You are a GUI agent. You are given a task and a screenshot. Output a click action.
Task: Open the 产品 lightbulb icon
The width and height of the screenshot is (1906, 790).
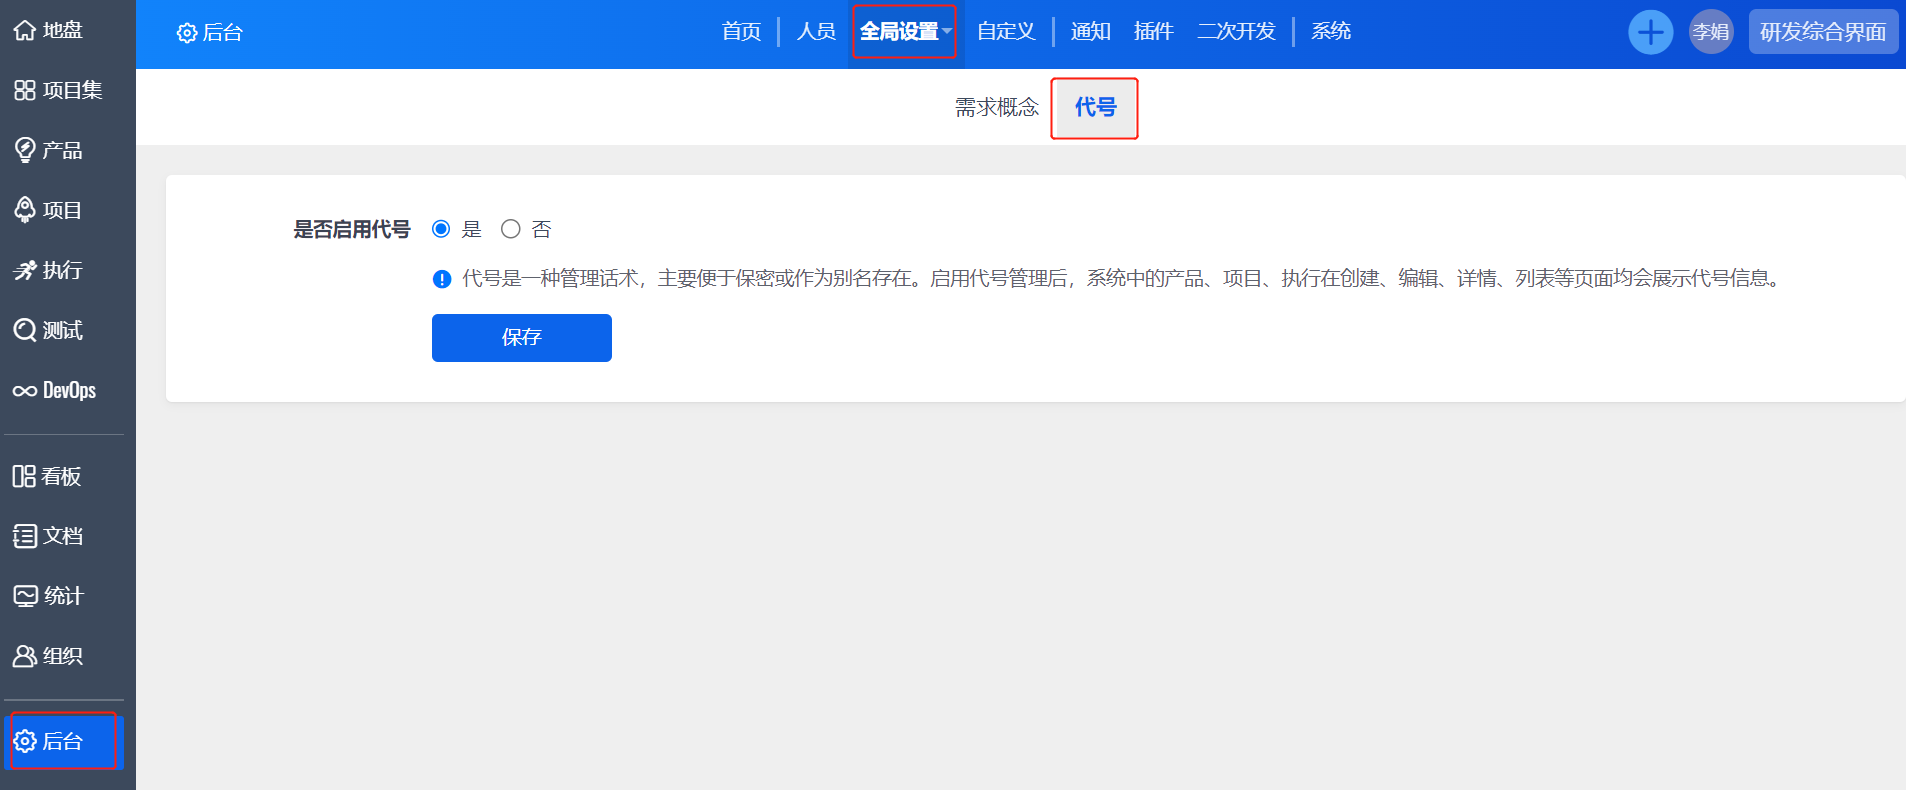[25, 150]
